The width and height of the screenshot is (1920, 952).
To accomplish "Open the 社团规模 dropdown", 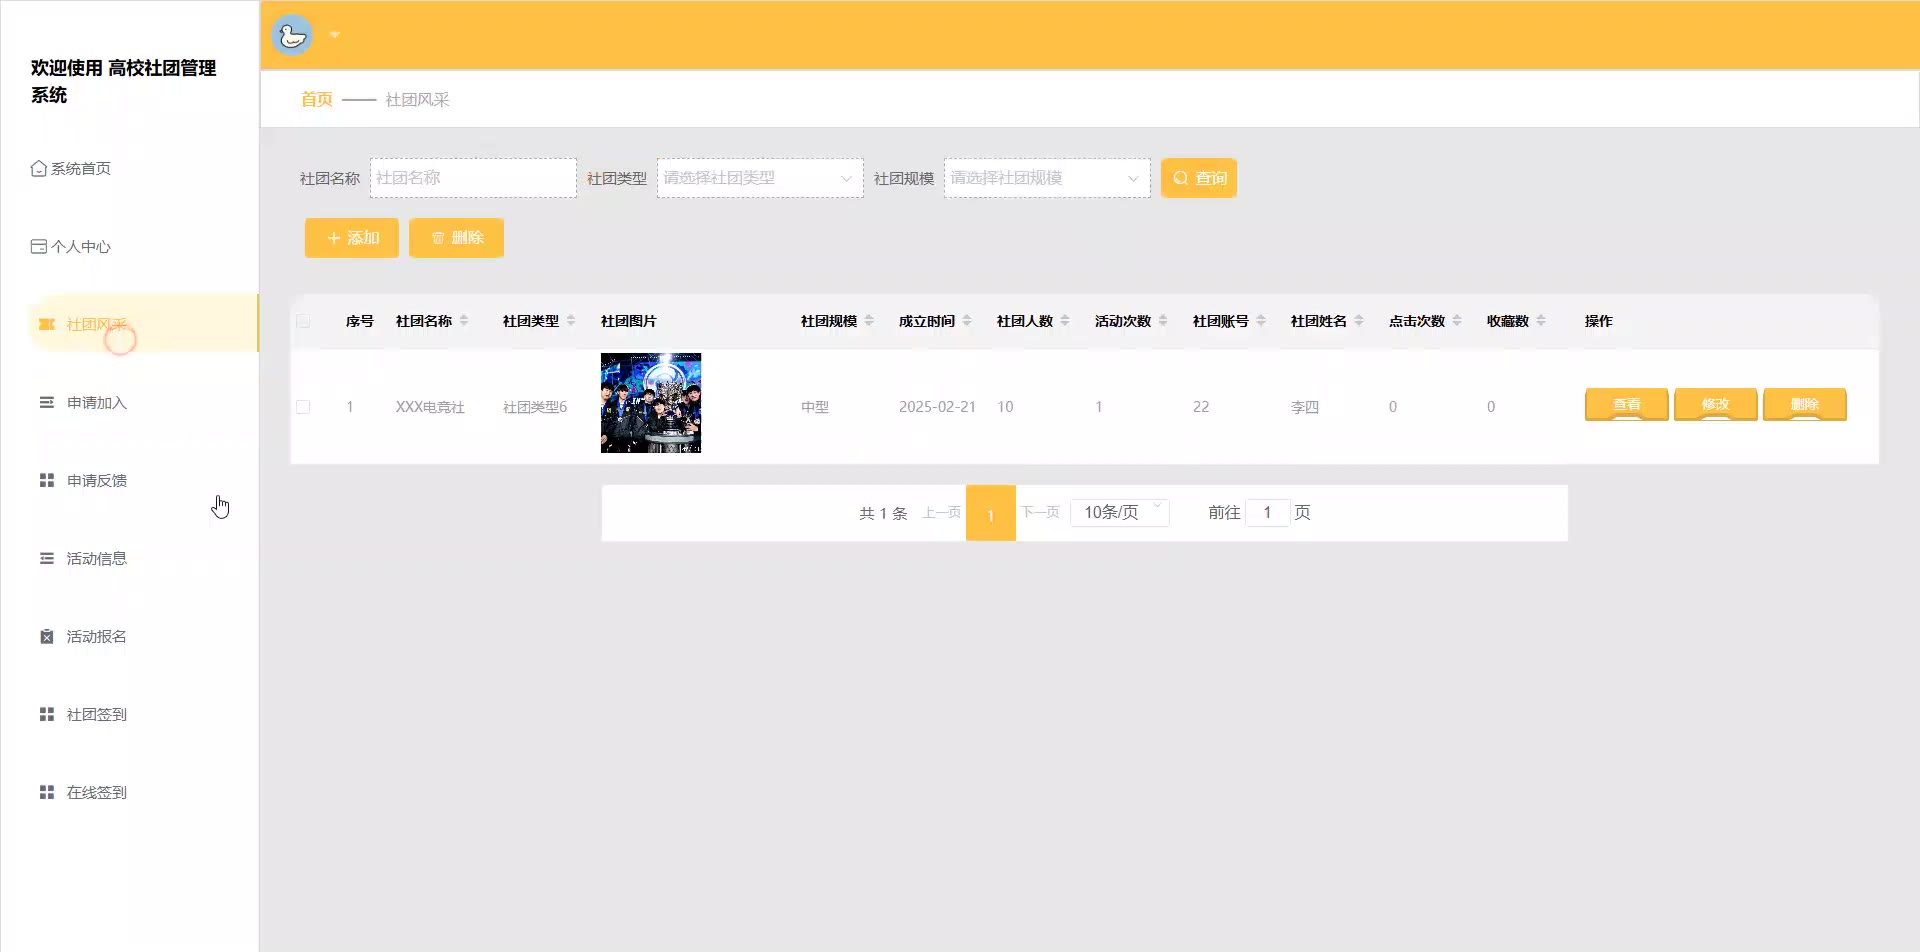I will (x=1046, y=178).
